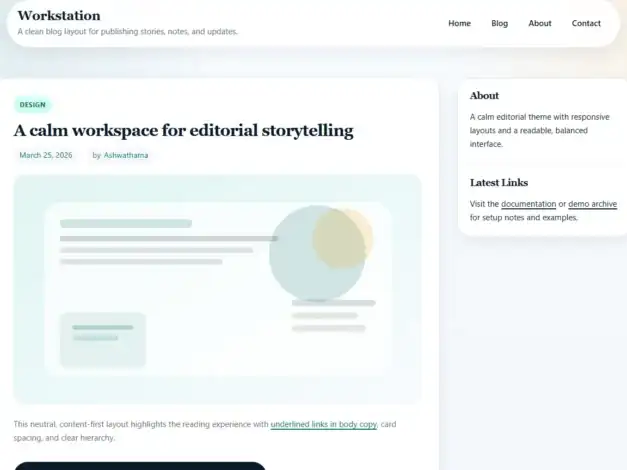Open the About navigation link
The height and width of the screenshot is (470, 627).
[x=540, y=23]
